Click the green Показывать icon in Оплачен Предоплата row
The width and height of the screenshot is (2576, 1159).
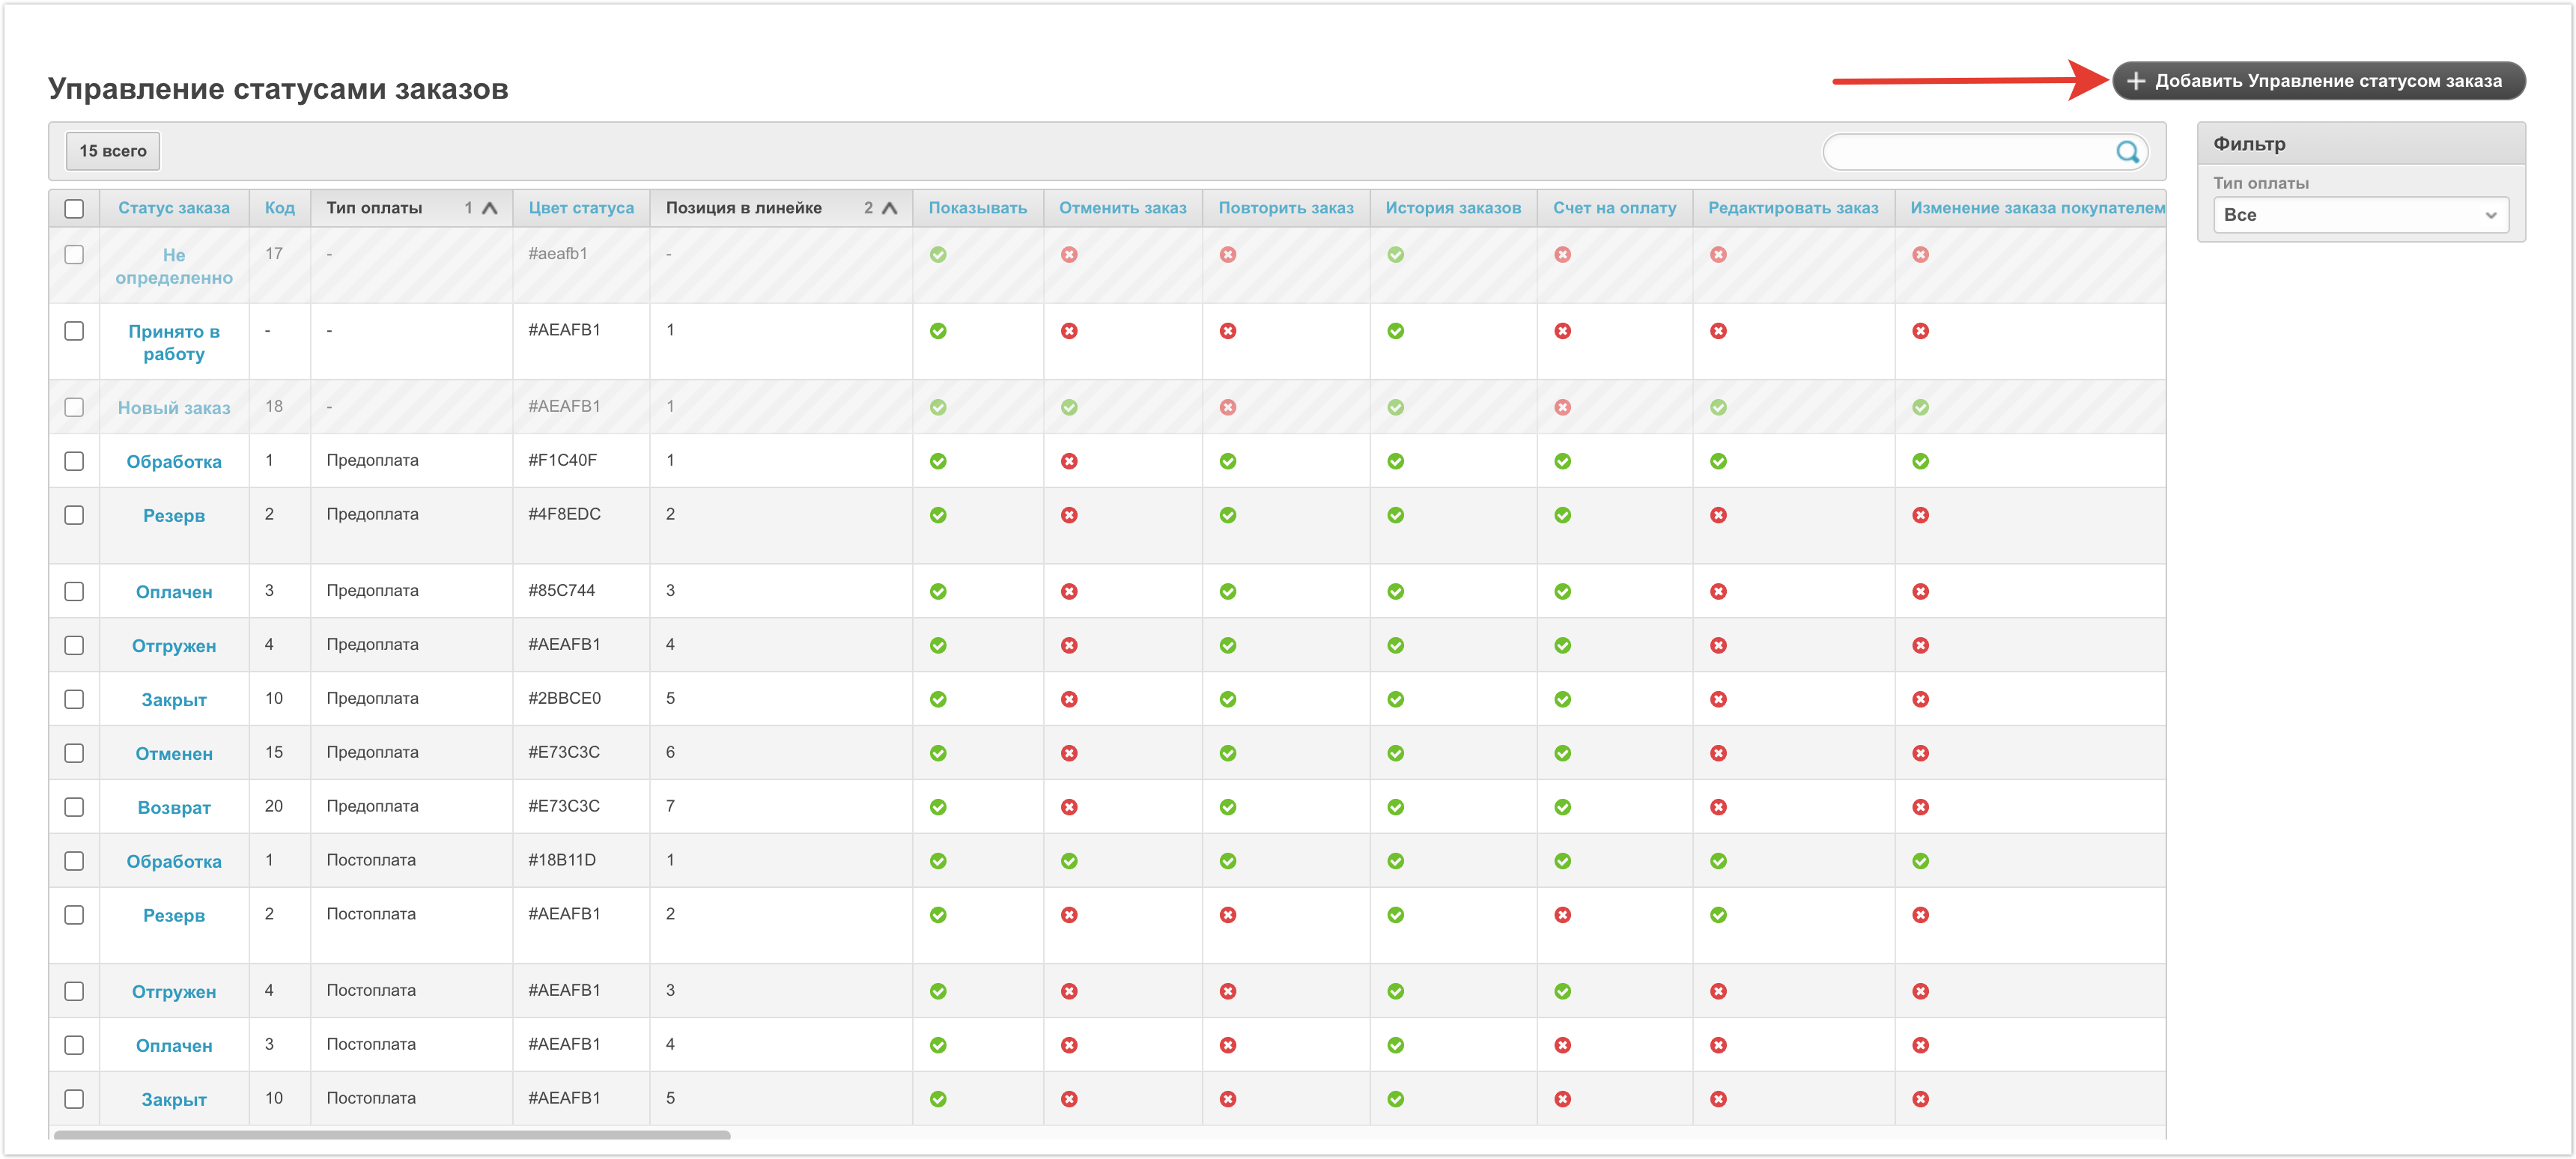[x=938, y=592]
